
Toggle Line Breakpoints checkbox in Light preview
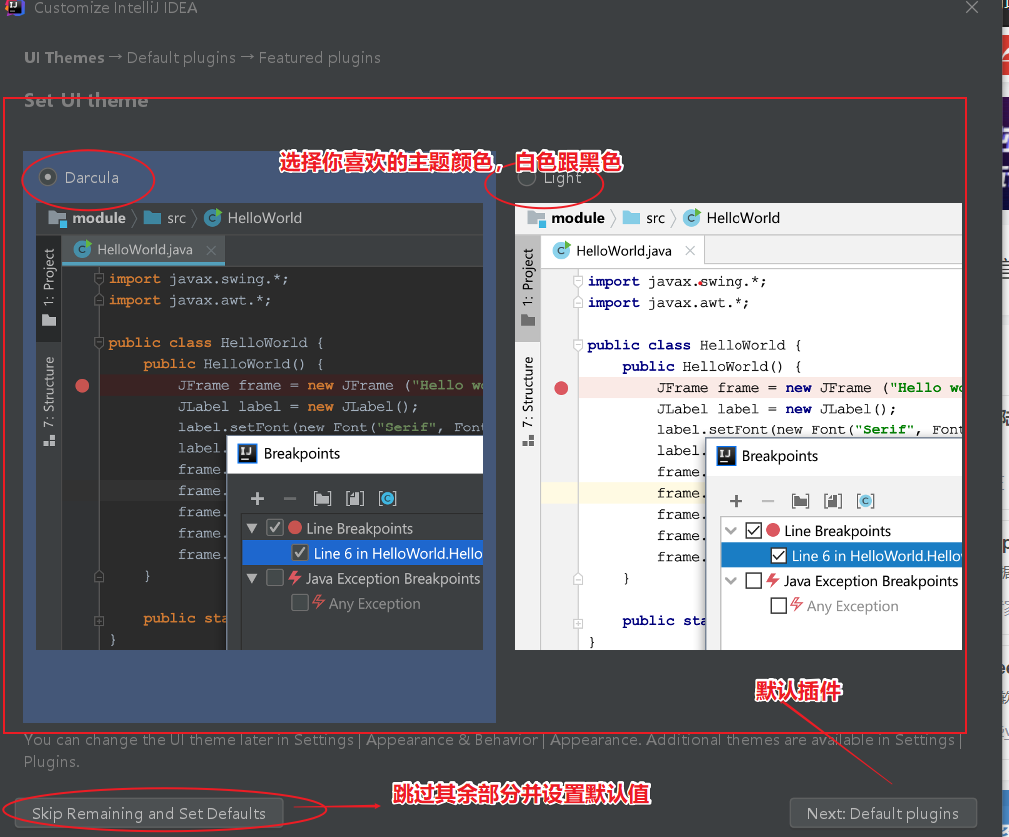(754, 530)
